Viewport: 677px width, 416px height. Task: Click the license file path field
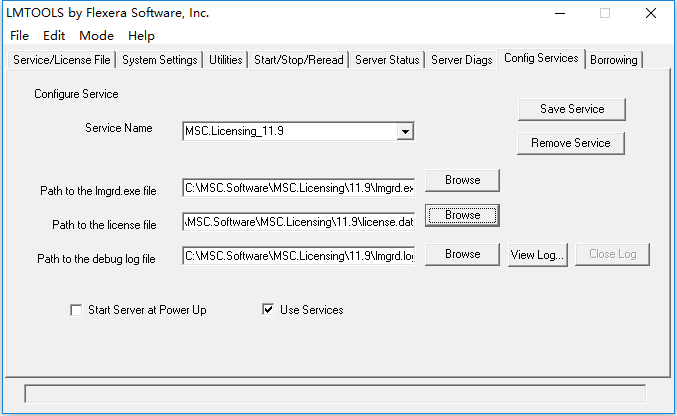298,222
